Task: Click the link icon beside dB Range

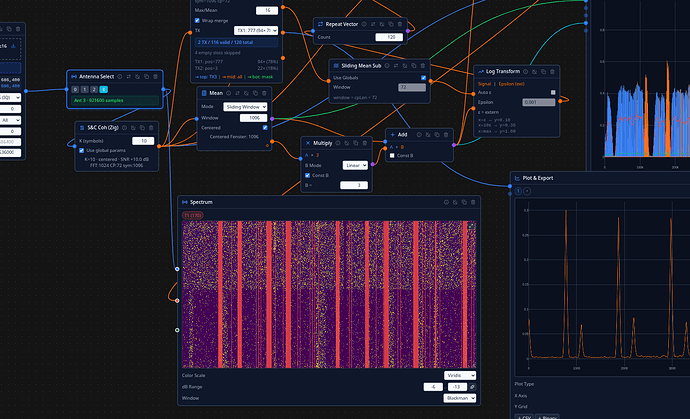Action: pos(473,385)
